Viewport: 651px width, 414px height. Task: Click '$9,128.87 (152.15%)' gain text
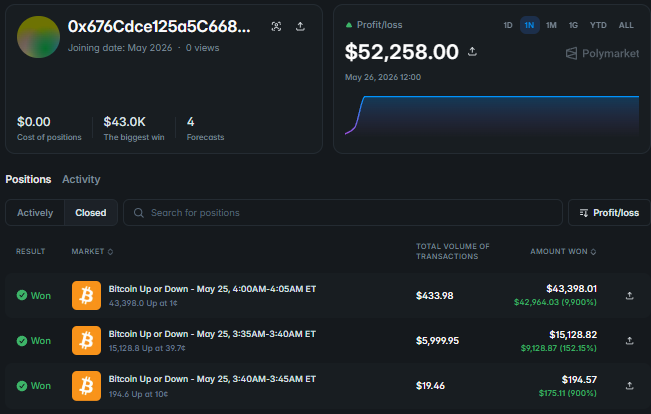(558, 348)
